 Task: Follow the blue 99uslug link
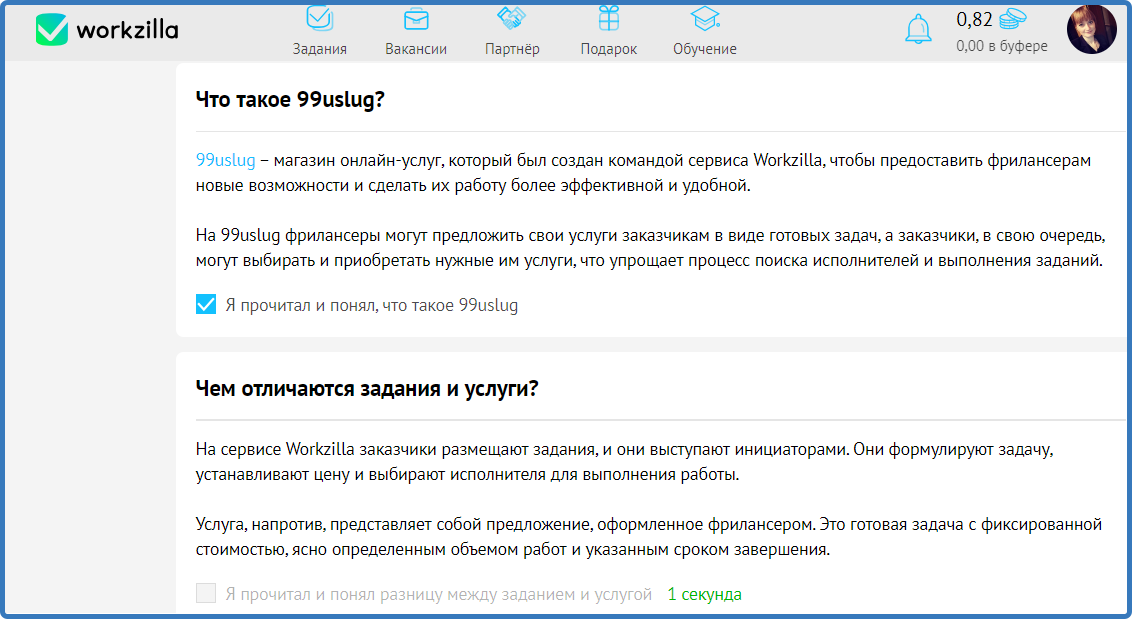225,160
